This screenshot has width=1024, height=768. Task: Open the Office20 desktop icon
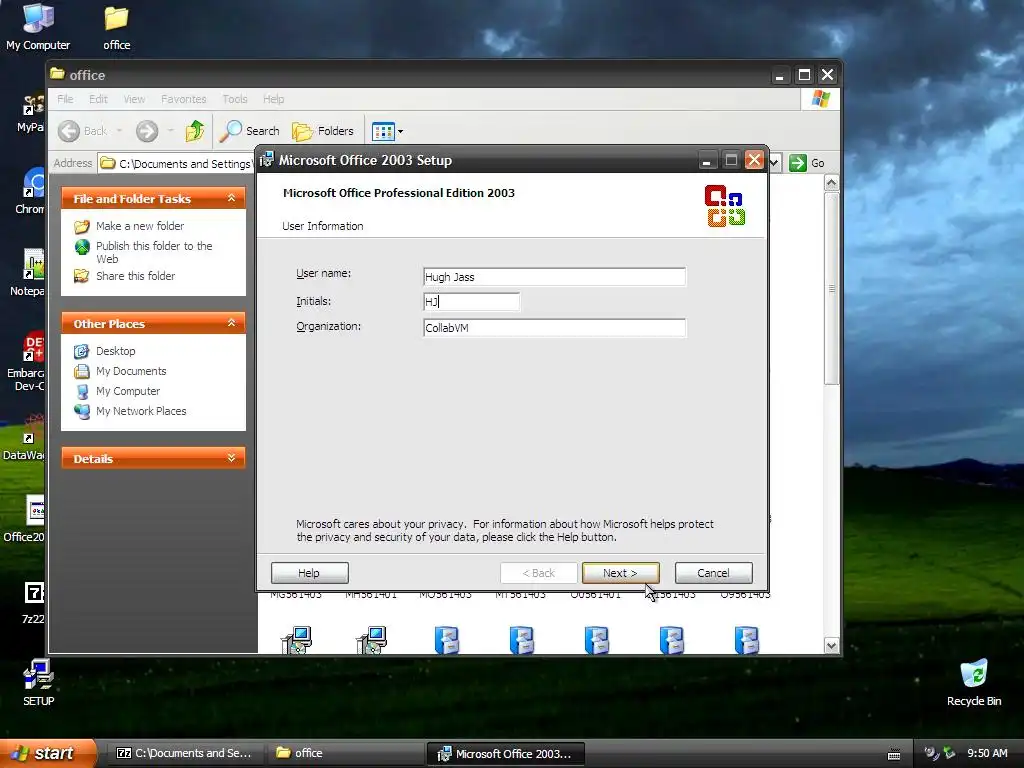[25, 519]
